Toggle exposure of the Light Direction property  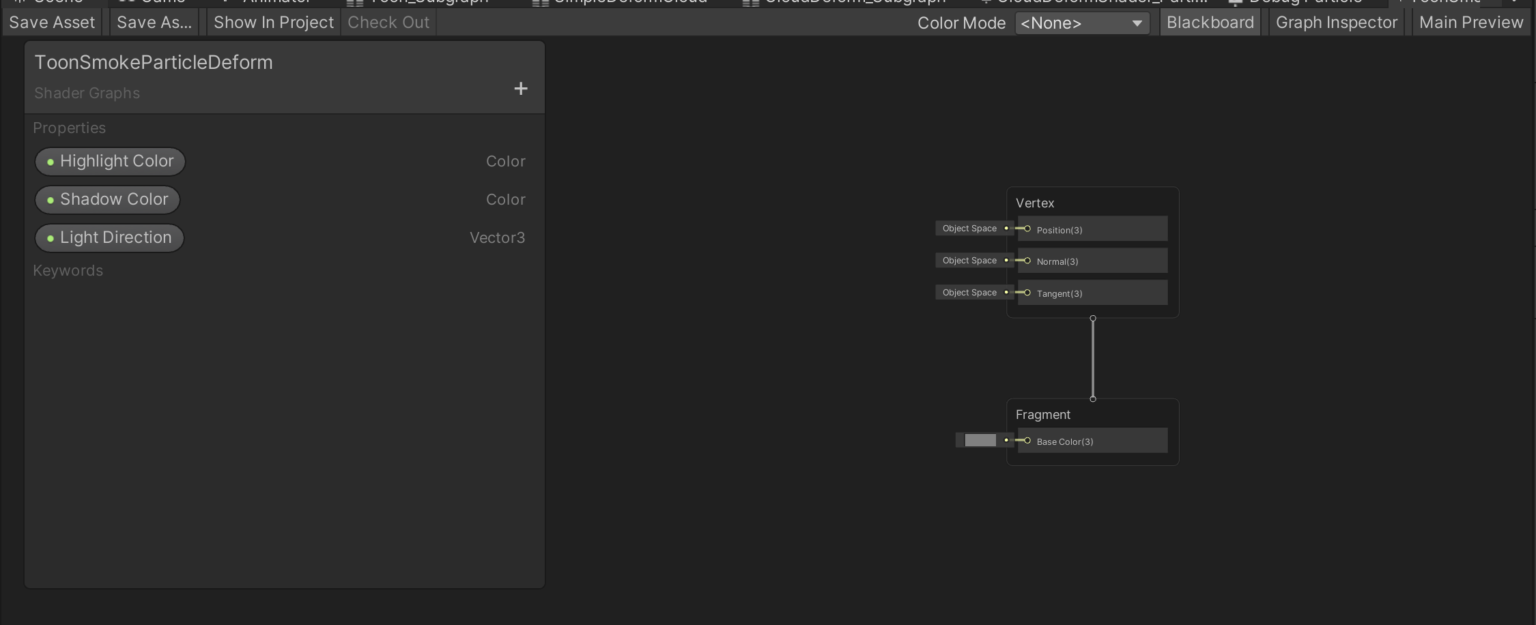[x=51, y=237]
